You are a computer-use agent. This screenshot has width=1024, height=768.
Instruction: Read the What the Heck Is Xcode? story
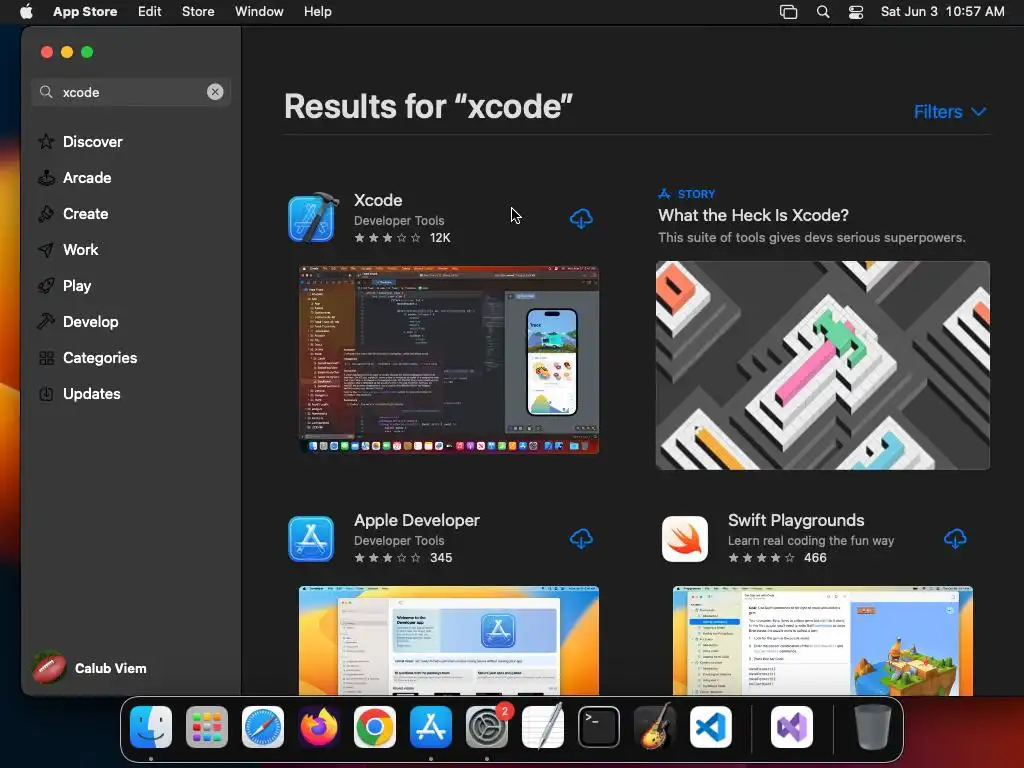(753, 215)
